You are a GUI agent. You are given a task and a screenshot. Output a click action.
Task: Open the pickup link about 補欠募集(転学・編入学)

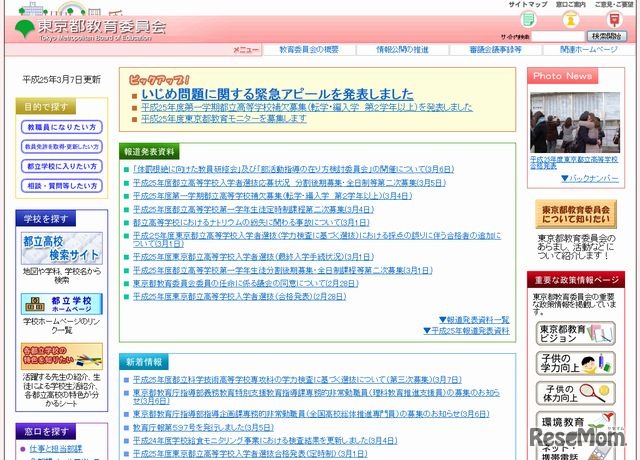[x=307, y=107]
